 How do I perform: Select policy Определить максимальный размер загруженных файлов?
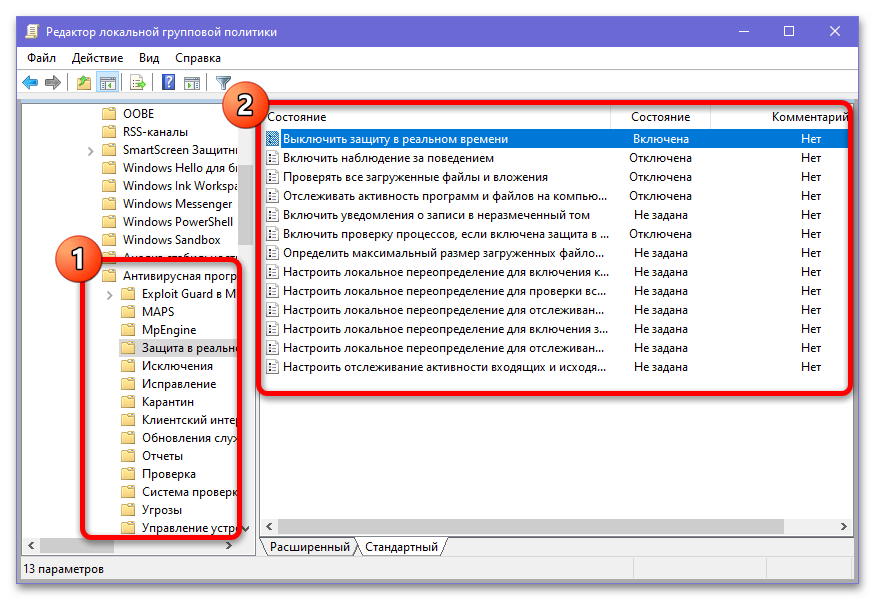[x=443, y=253]
